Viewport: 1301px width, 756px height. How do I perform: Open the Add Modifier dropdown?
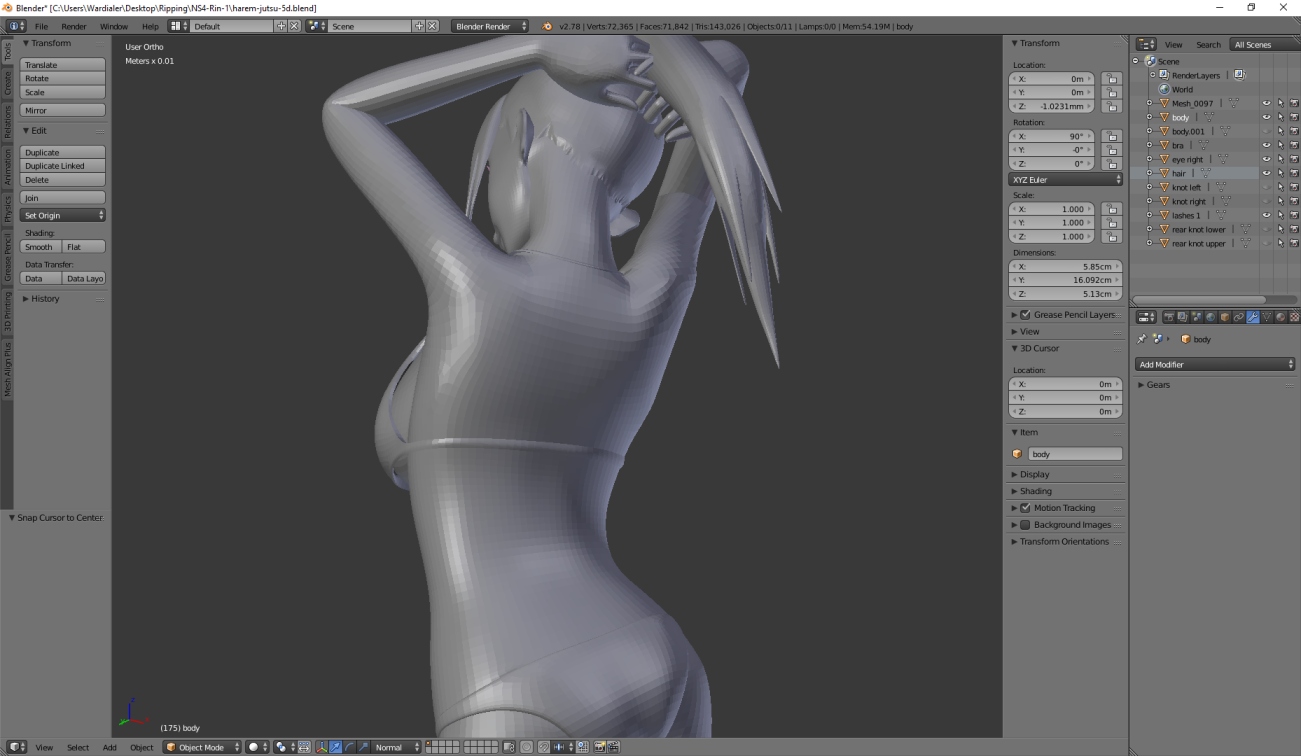pos(1215,365)
